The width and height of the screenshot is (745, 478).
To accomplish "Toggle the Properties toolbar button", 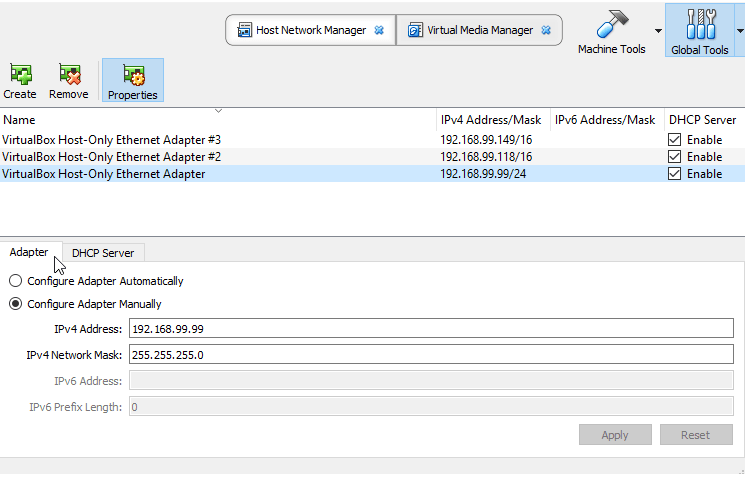I will click(x=133, y=80).
